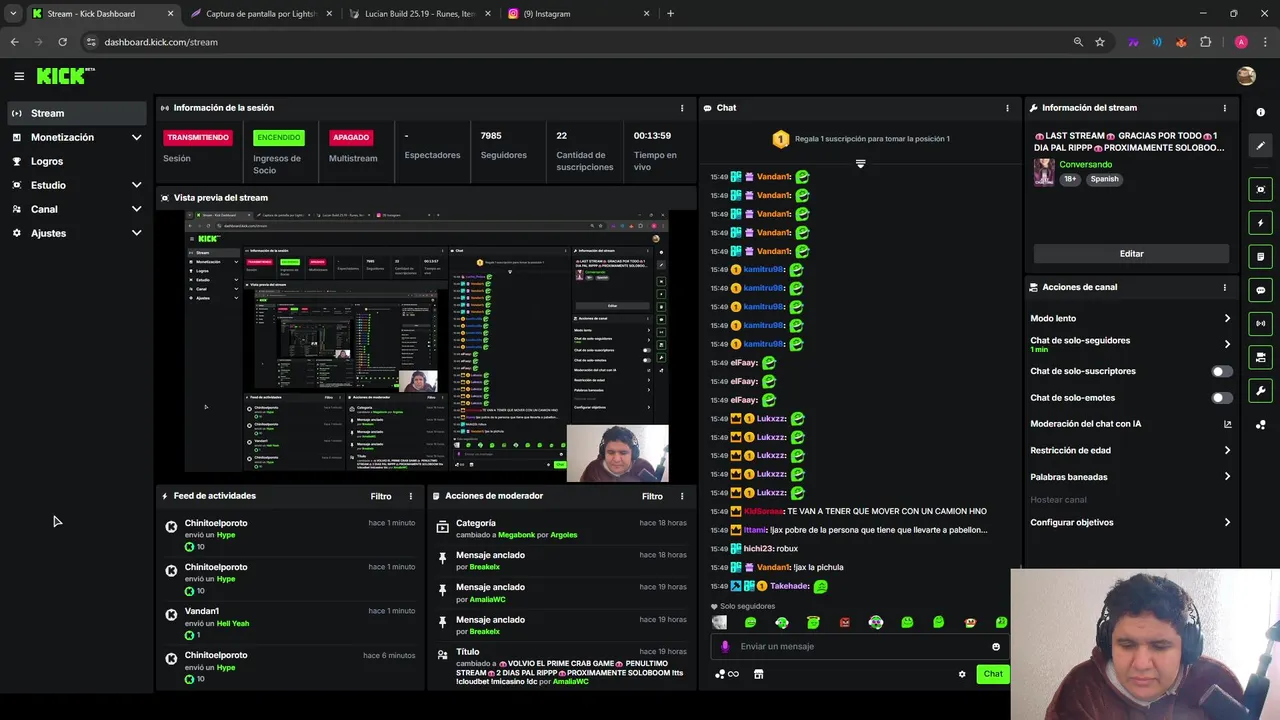Screen dimensions: 1280x720
Task: Click the Spanish language tag
Action: click(1105, 179)
